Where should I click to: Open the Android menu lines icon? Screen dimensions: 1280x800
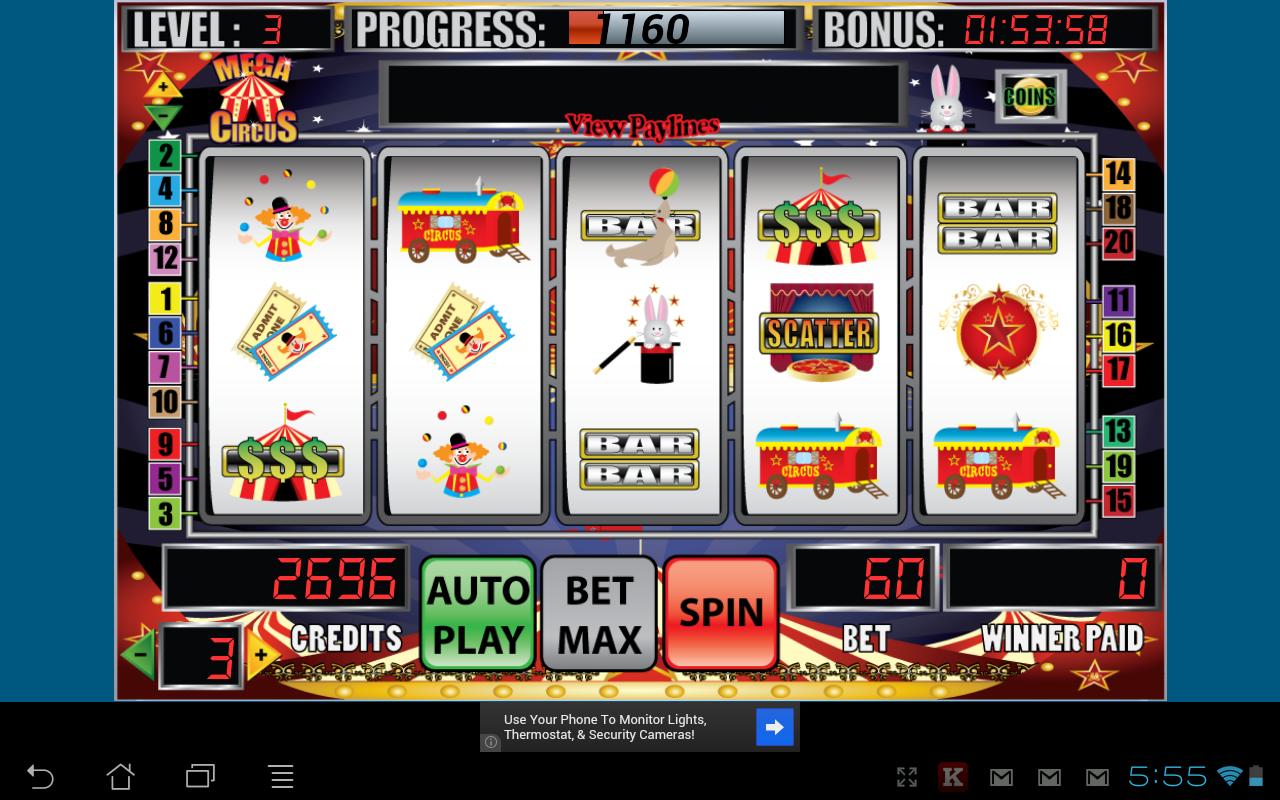(281, 776)
